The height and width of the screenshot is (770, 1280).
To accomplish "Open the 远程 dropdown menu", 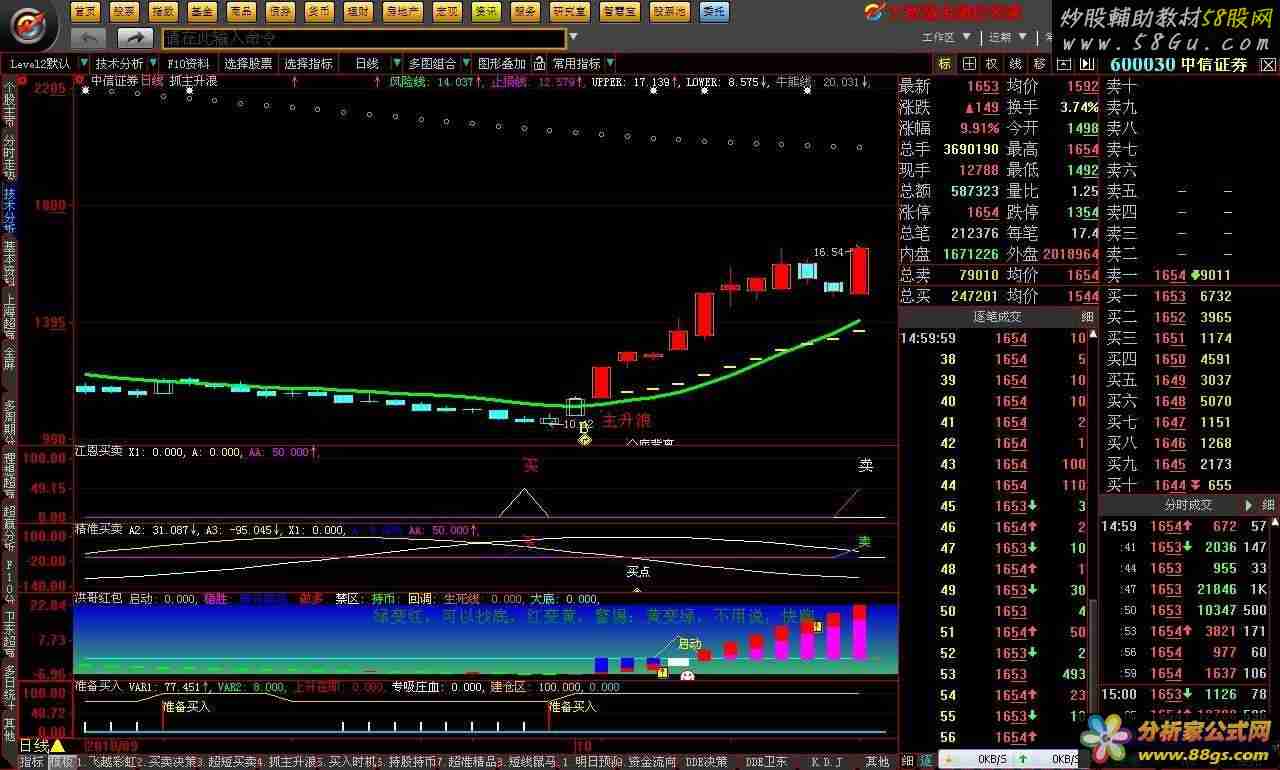I will (x=1005, y=37).
